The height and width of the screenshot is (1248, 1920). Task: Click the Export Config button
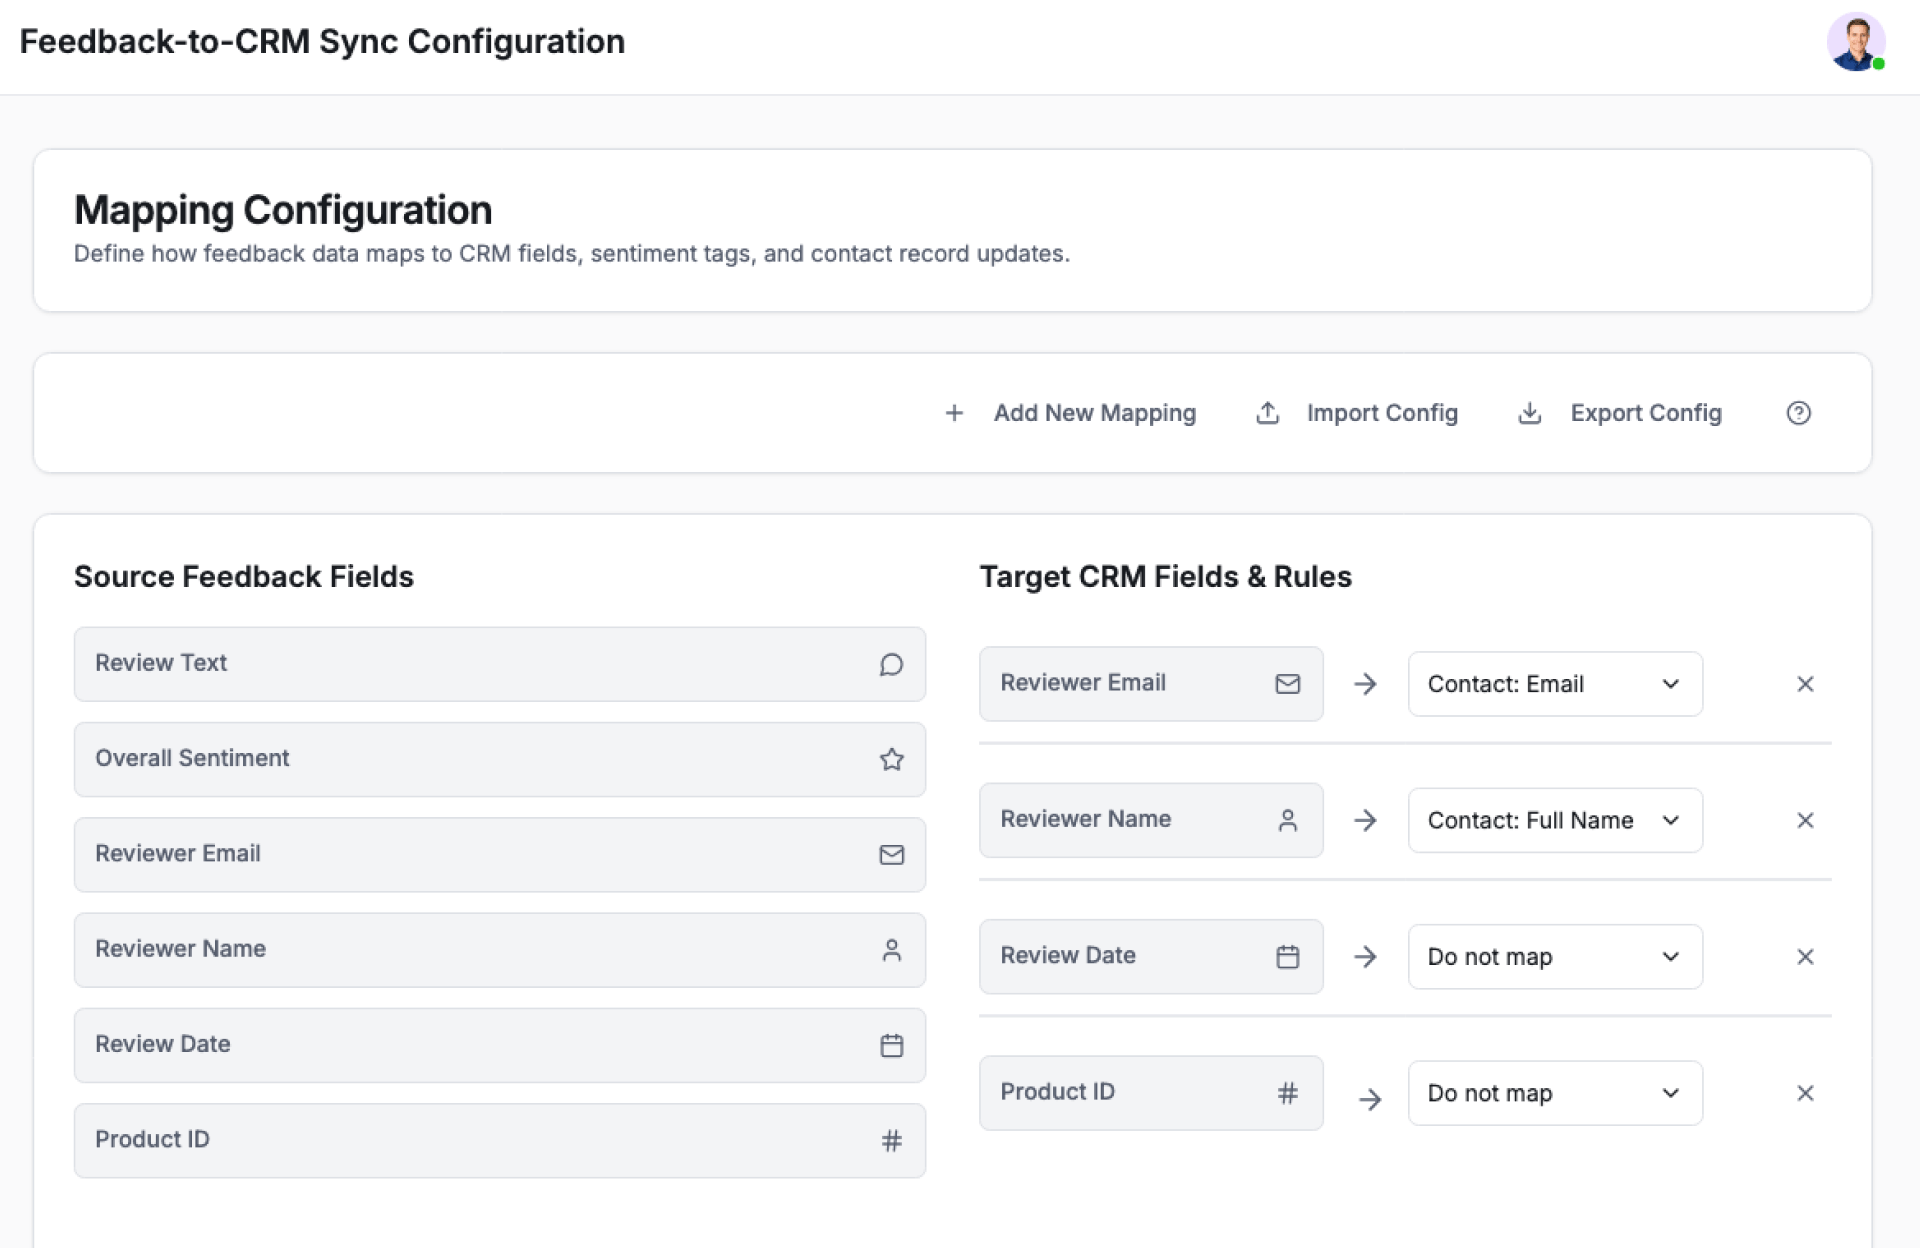click(1645, 413)
